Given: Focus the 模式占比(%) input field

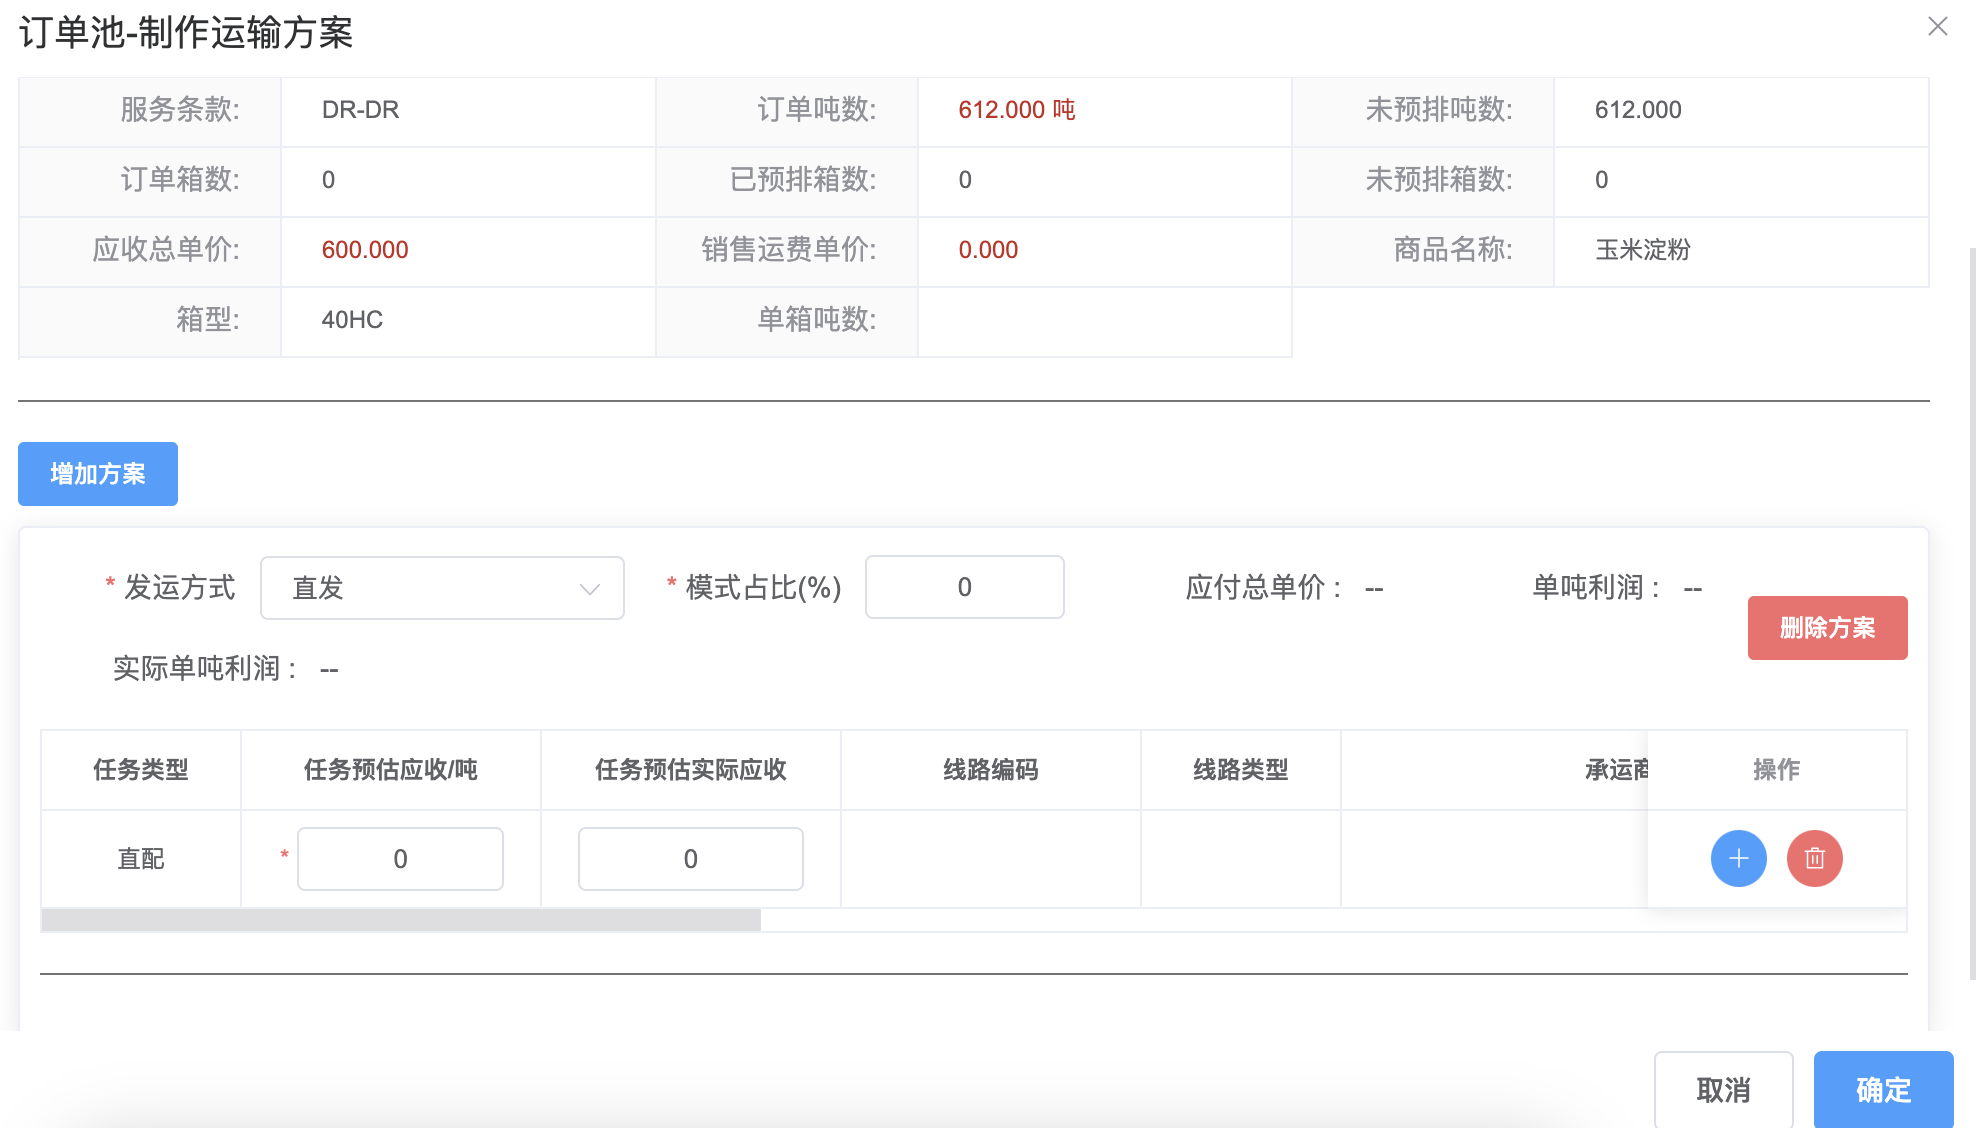Looking at the screenshot, I should point(964,587).
